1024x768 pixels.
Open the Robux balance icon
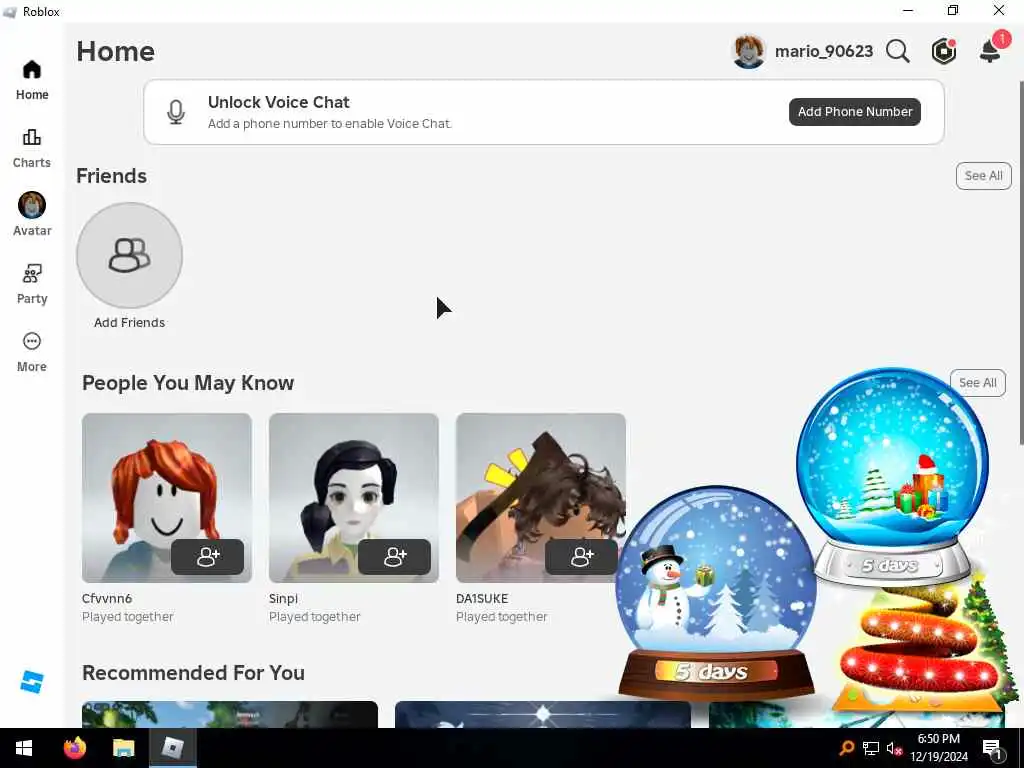point(944,51)
